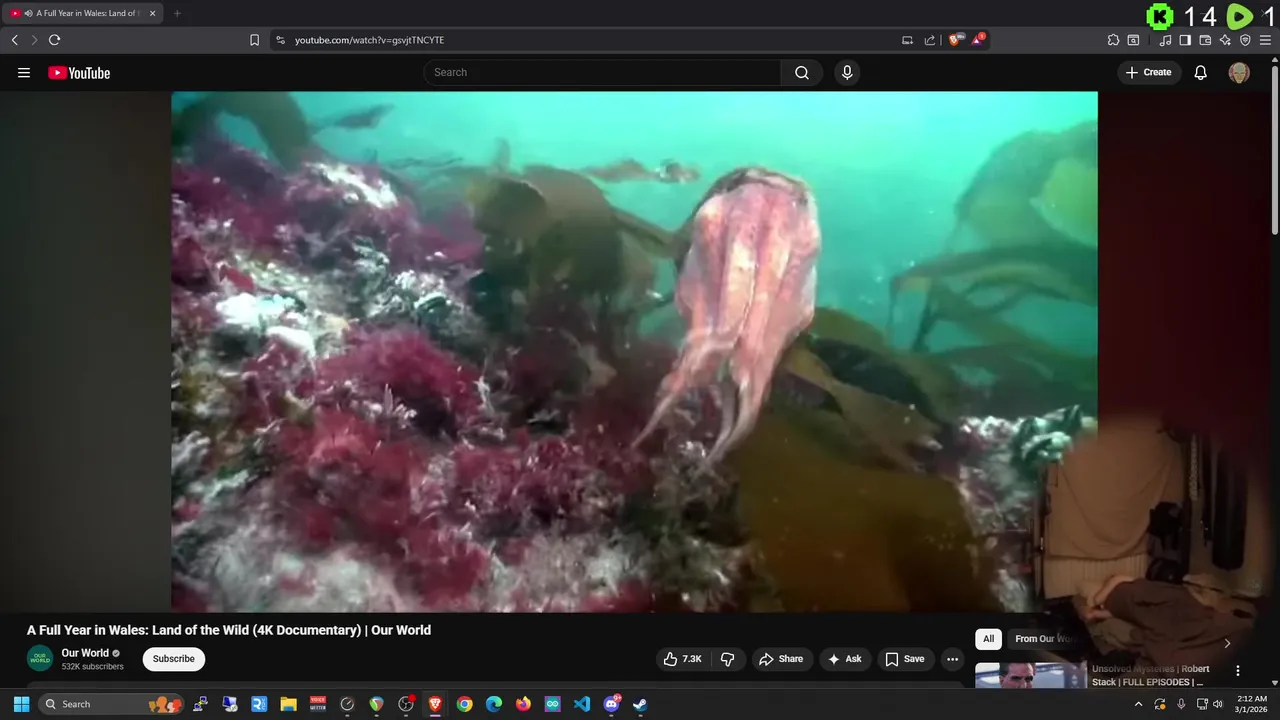Open the Our World channel name link

click(85, 653)
